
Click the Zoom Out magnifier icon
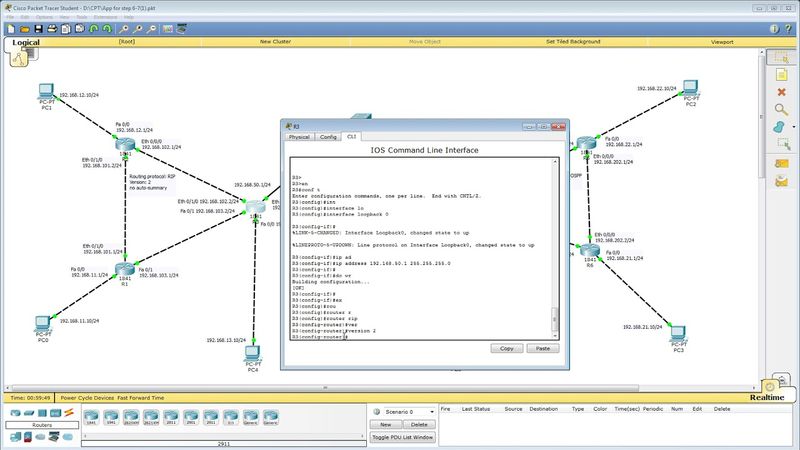click(x=152, y=29)
